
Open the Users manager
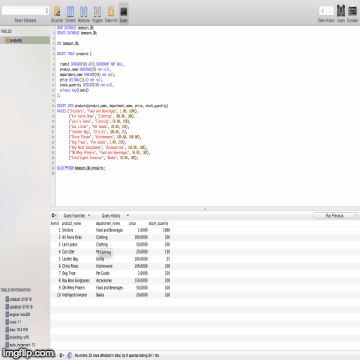[341, 13]
